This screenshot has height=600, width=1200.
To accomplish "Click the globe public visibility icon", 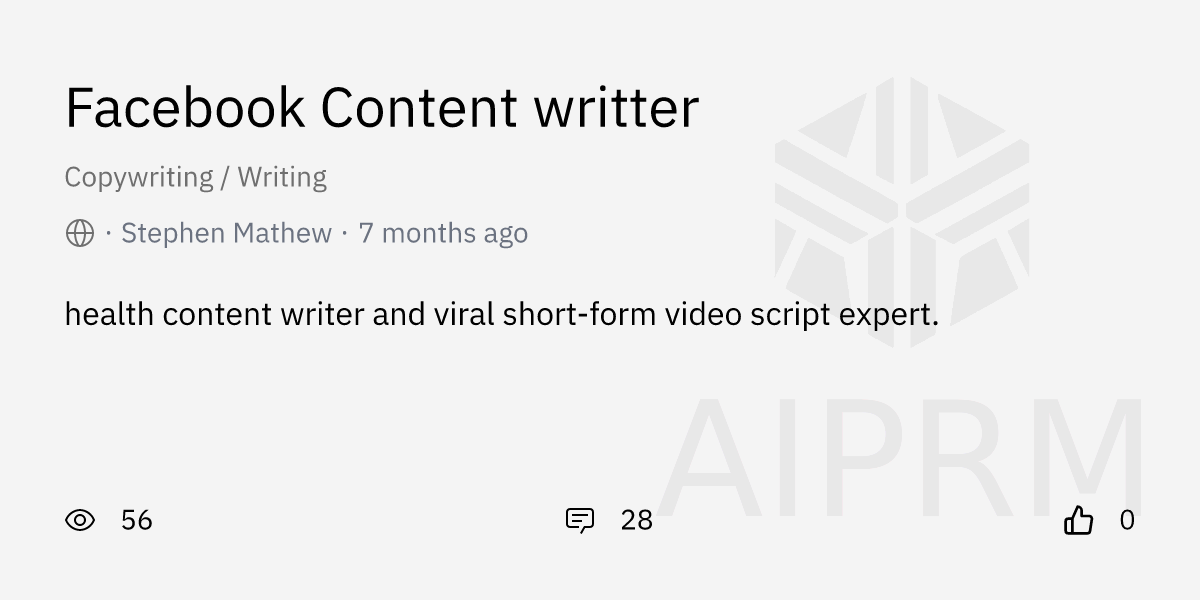I will (80, 233).
